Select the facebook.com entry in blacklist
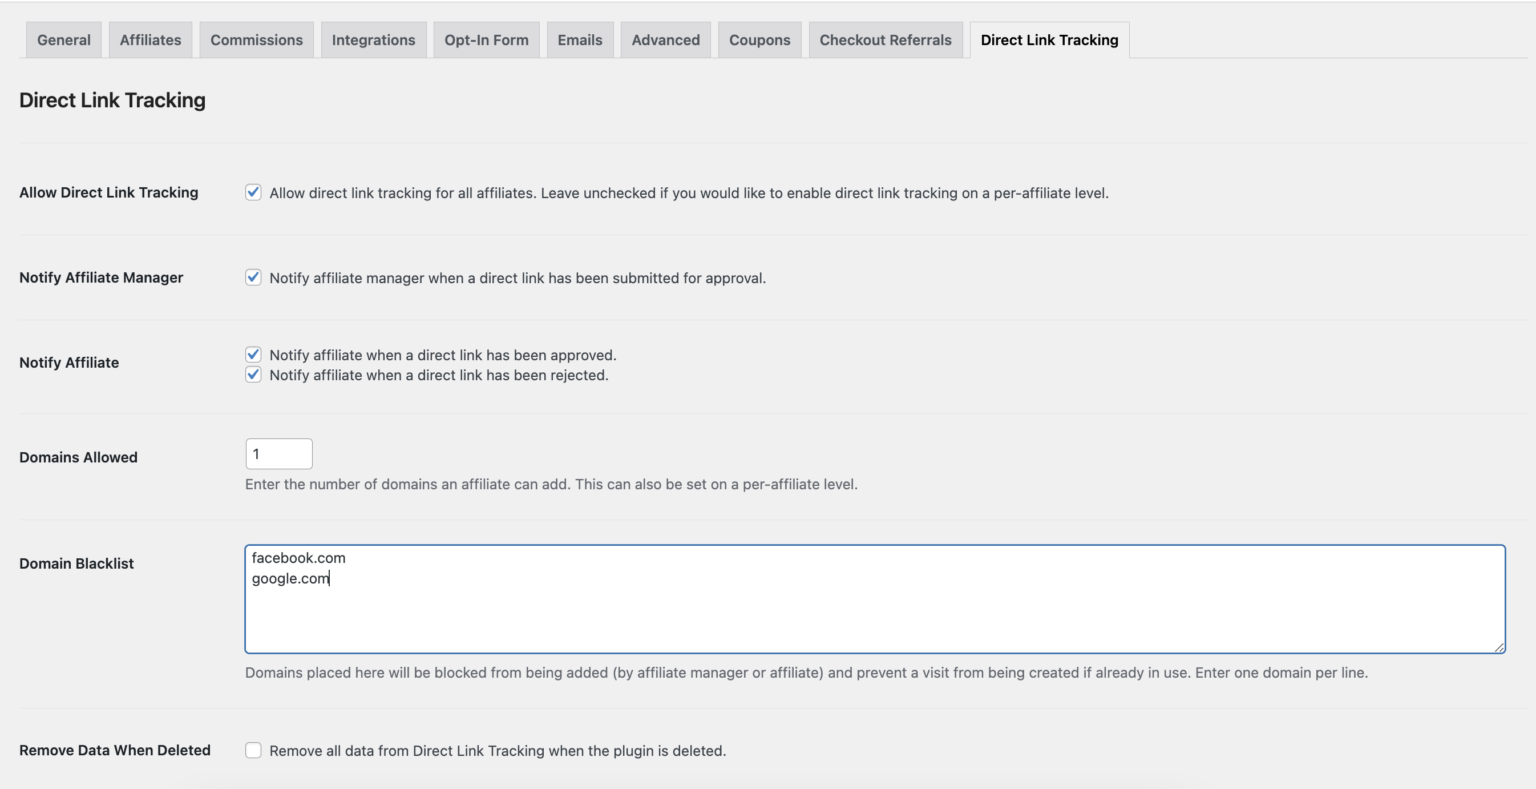The height and width of the screenshot is (789, 1536). [295, 558]
